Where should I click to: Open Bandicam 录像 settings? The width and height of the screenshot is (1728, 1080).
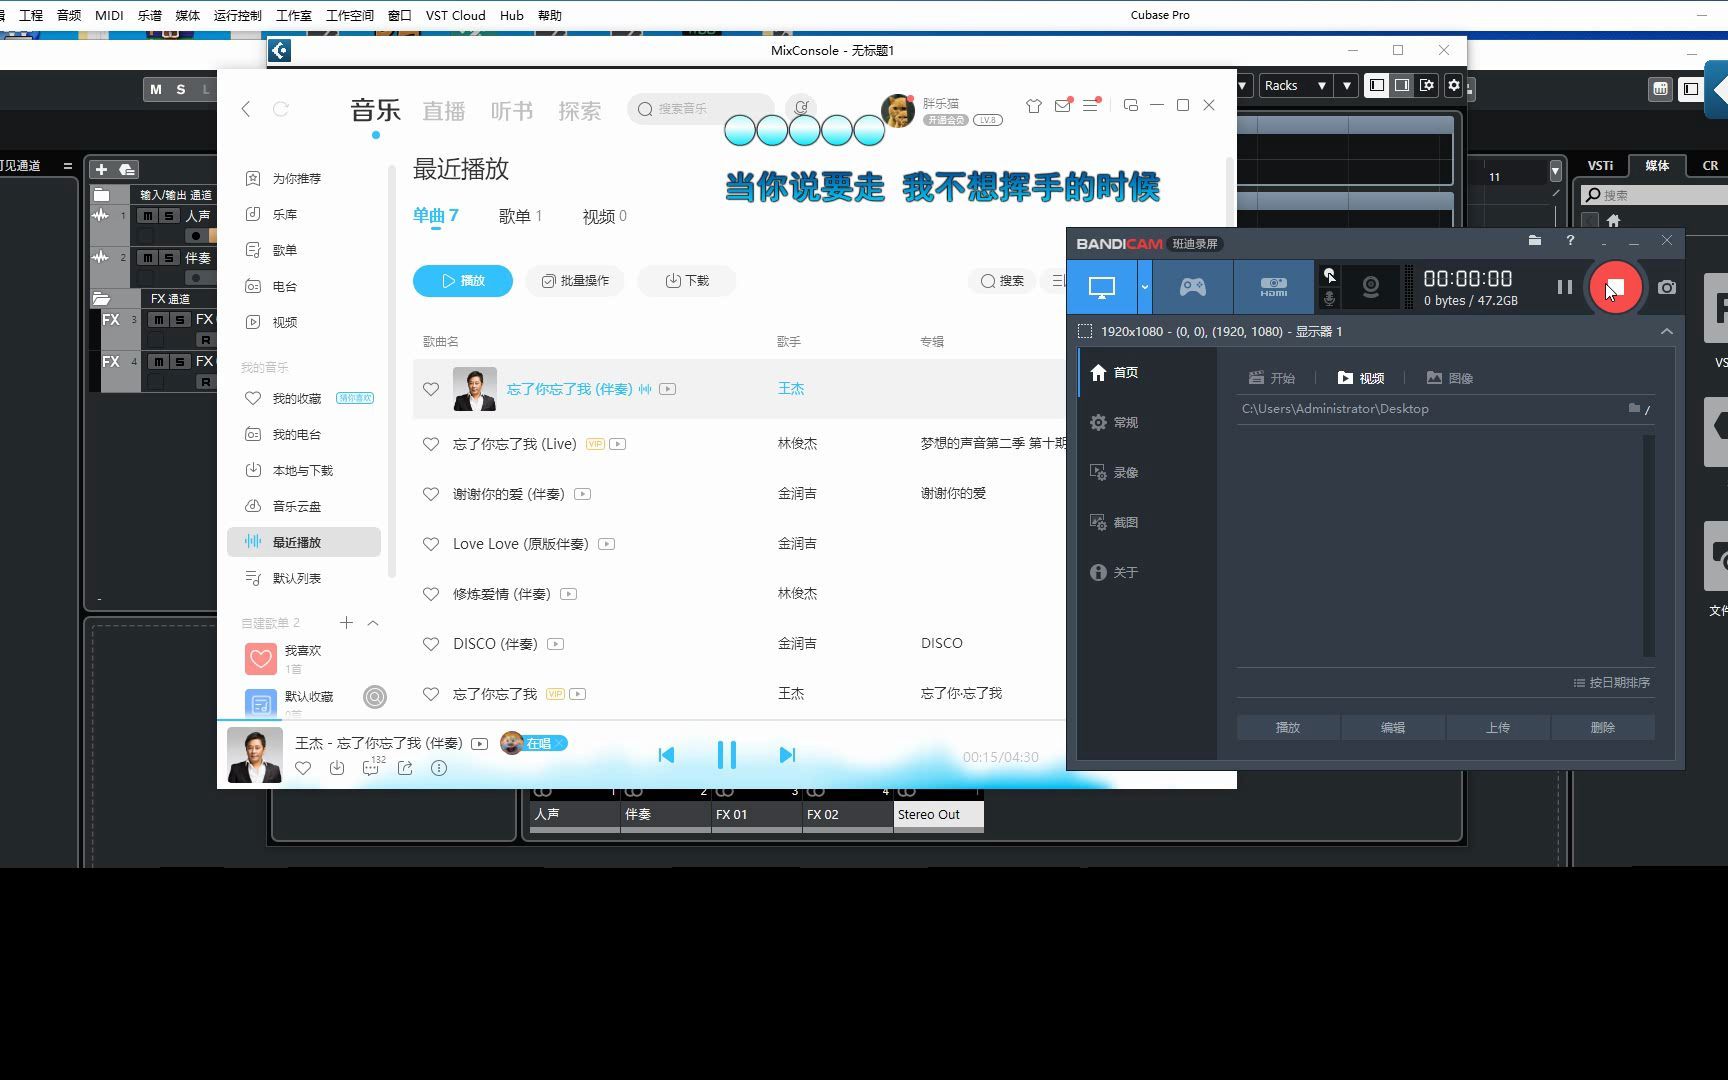pyautogui.click(x=1115, y=473)
